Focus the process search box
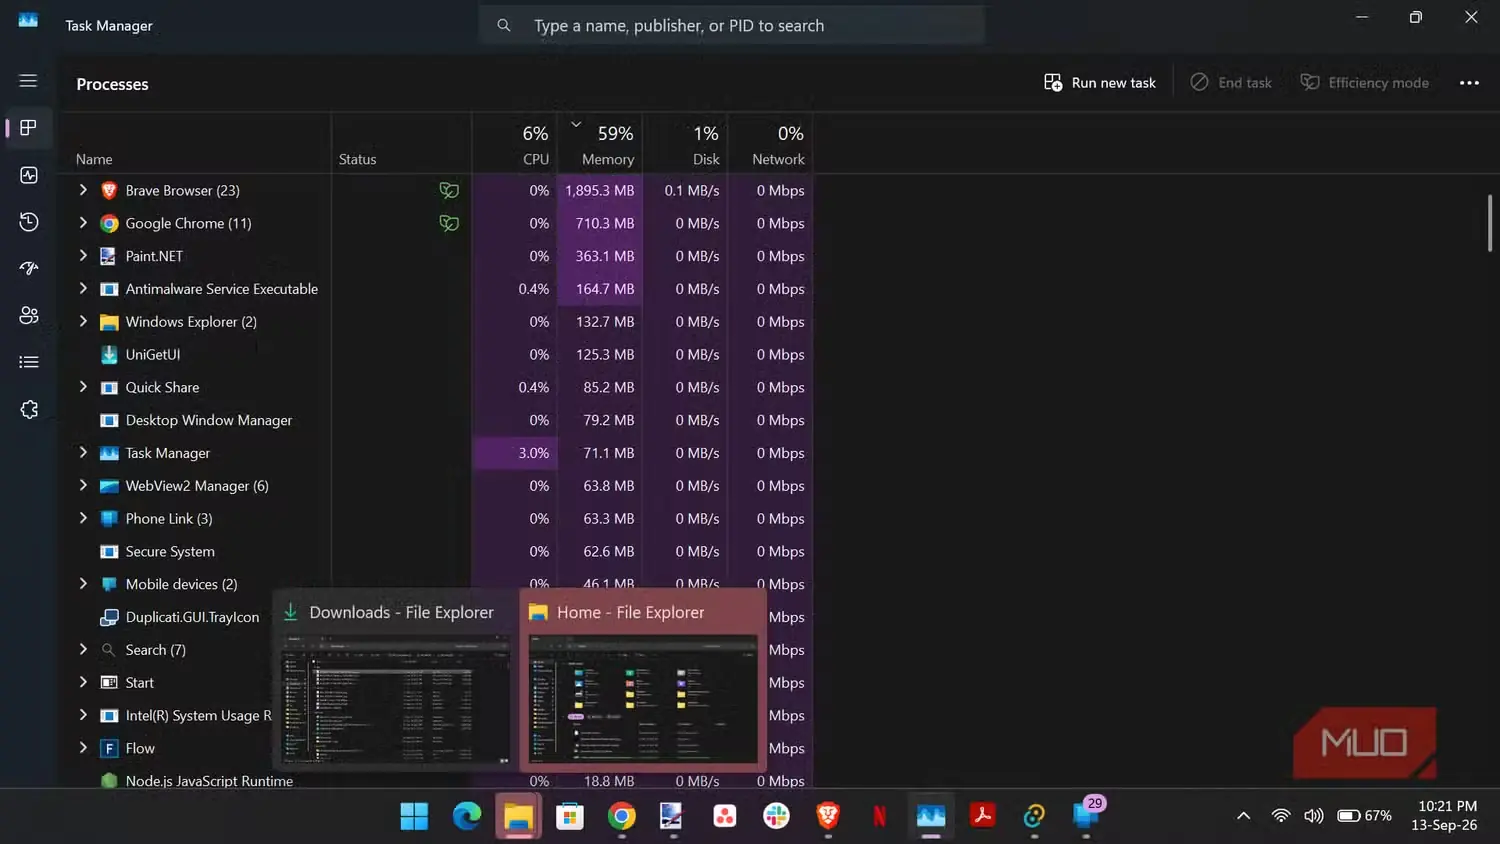Viewport: 1500px width, 844px height. click(732, 25)
